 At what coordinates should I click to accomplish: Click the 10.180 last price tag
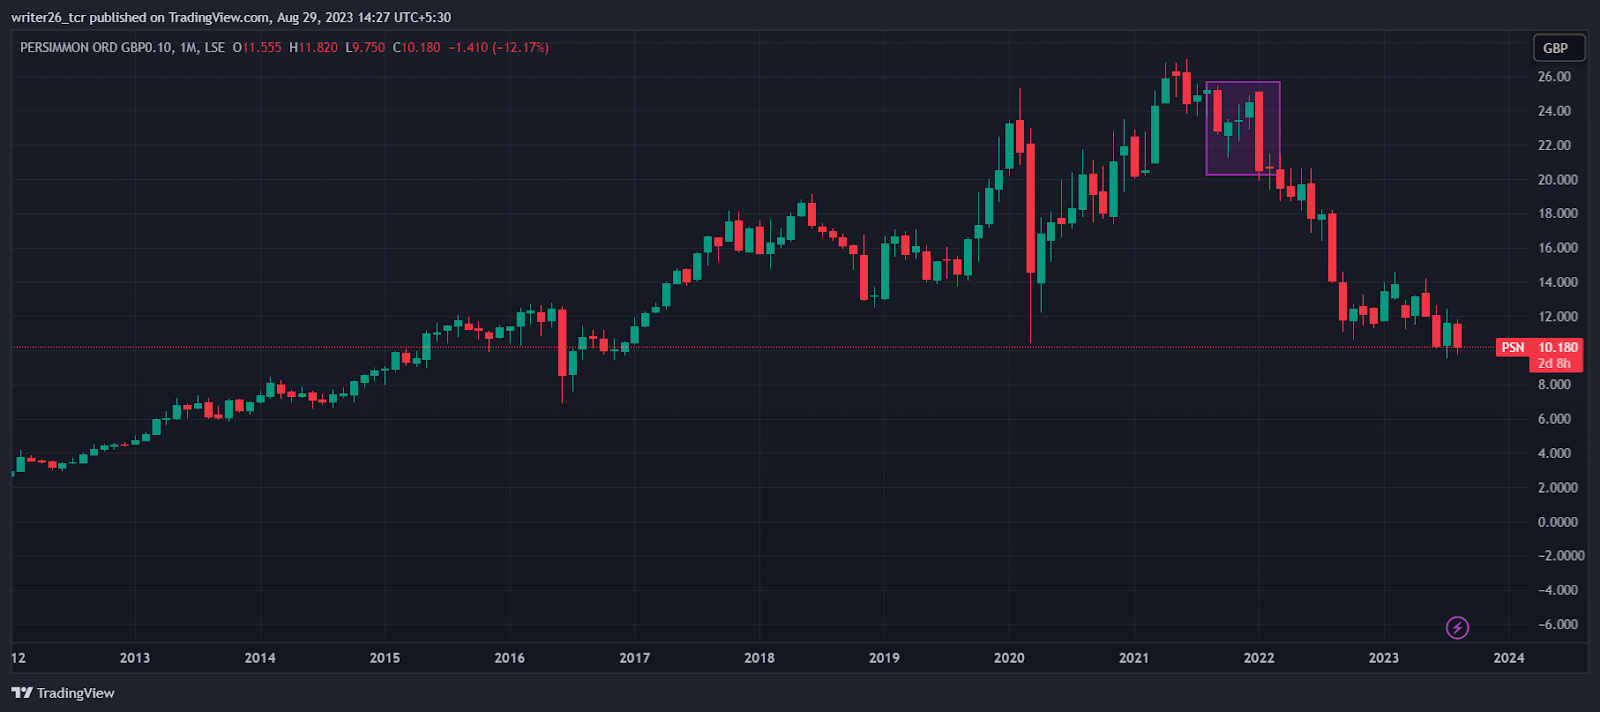(1558, 347)
